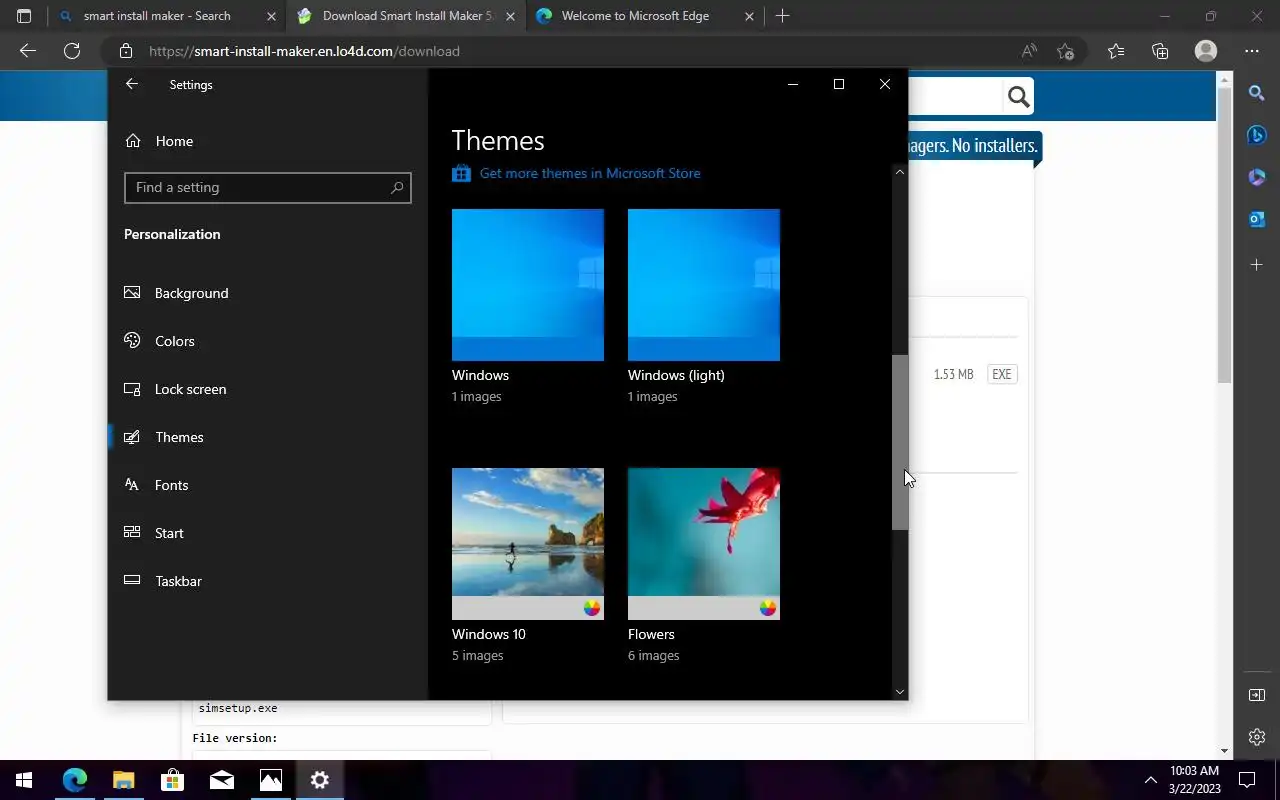
Task: Open Mail from the taskbar
Action: tap(221, 780)
